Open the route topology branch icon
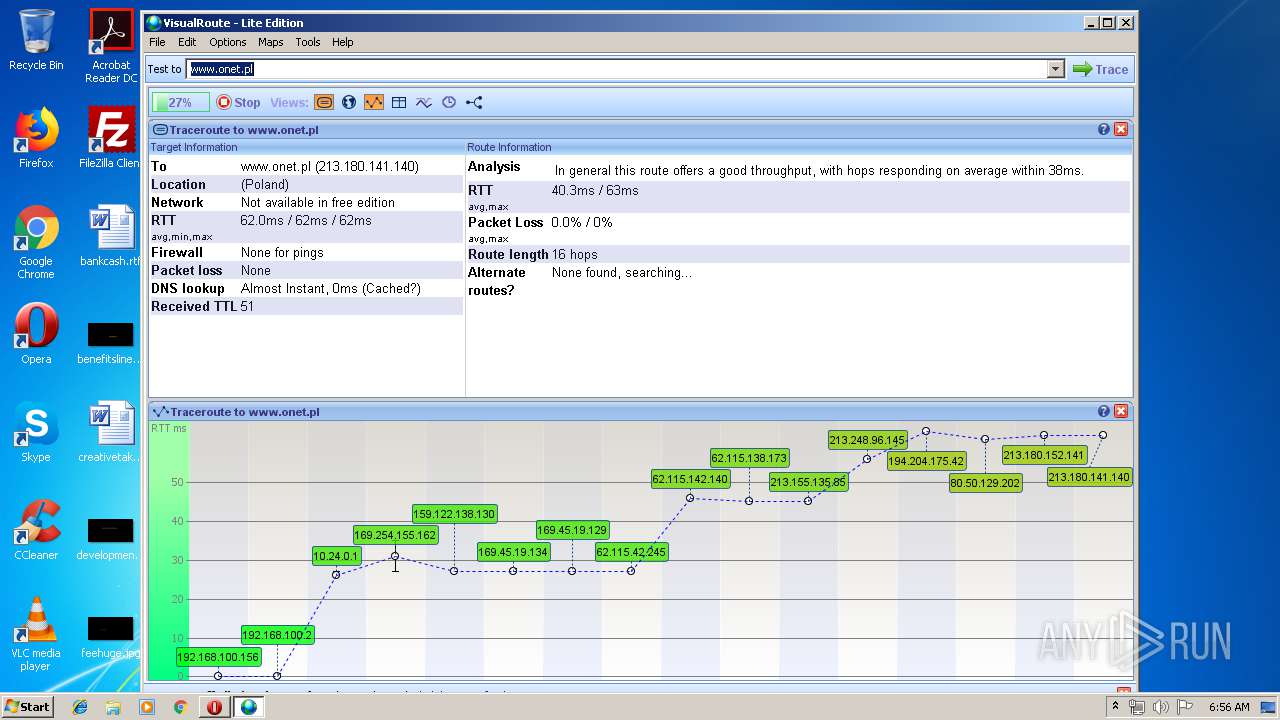Viewport: 1280px width, 720px height. click(x=474, y=102)
